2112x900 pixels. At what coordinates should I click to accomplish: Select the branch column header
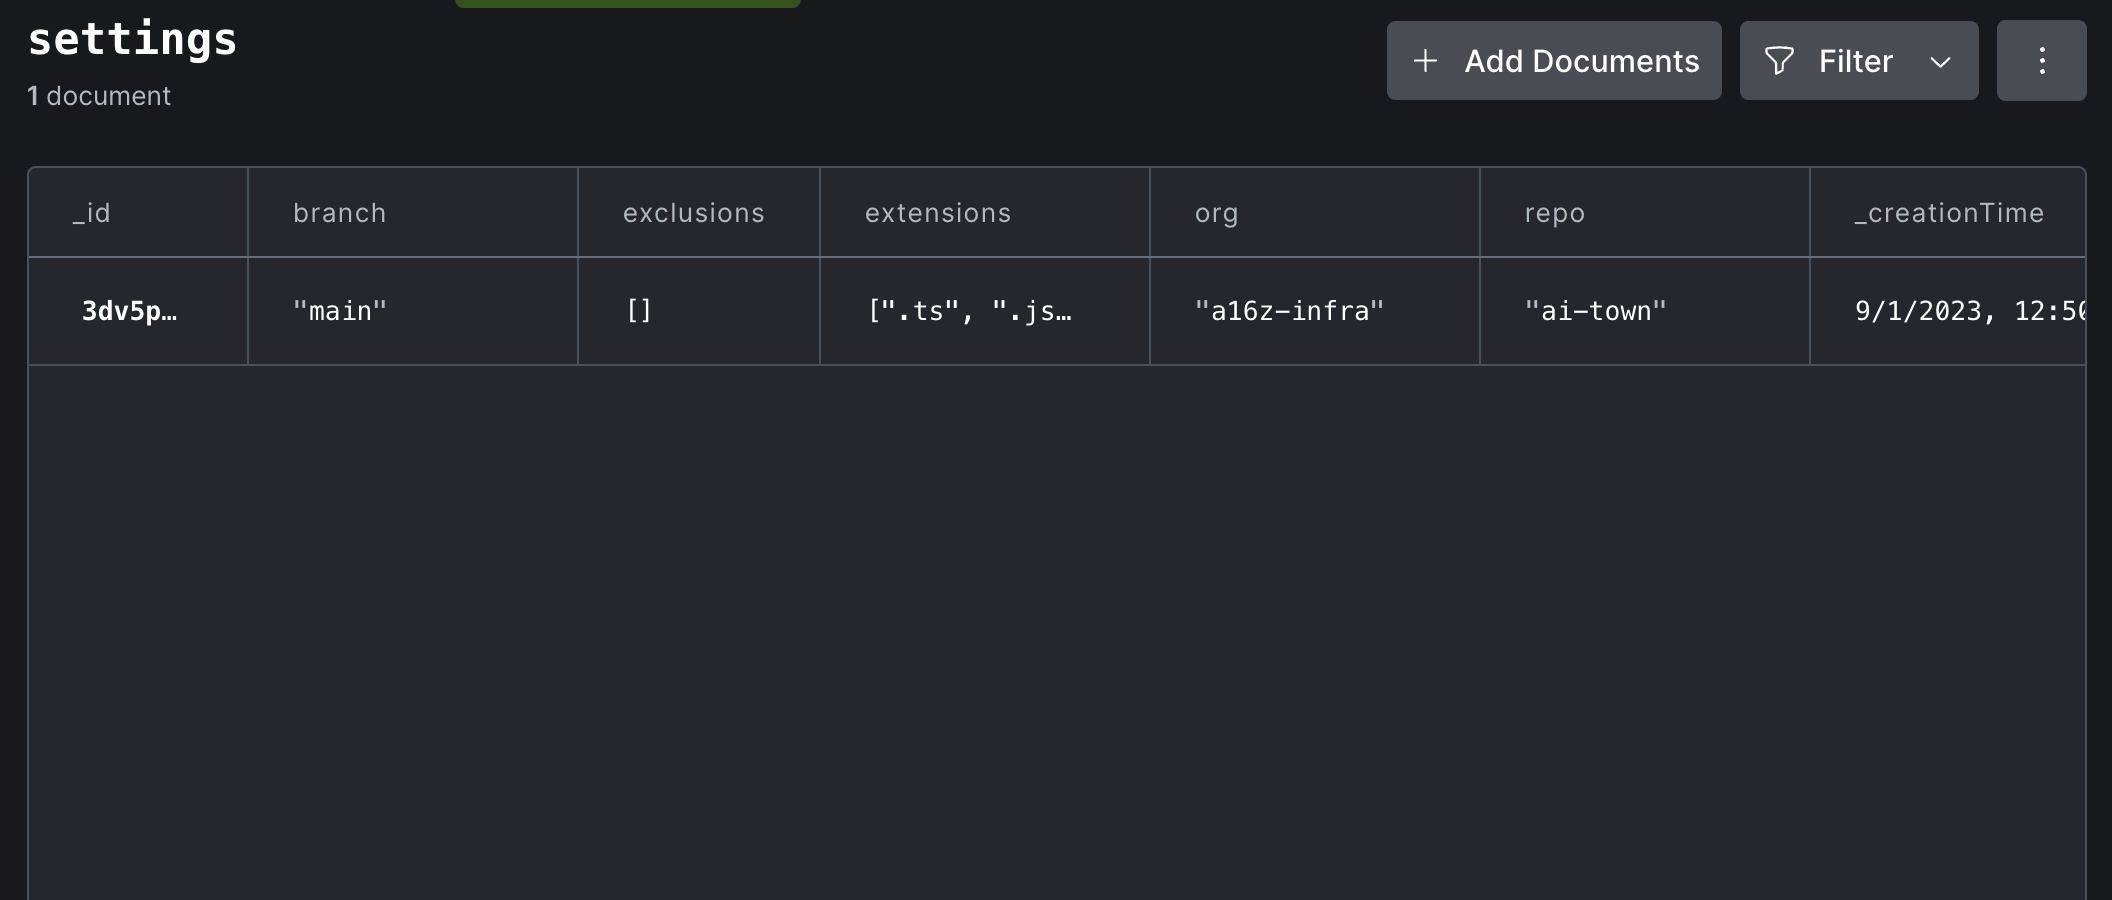point(339,213)
